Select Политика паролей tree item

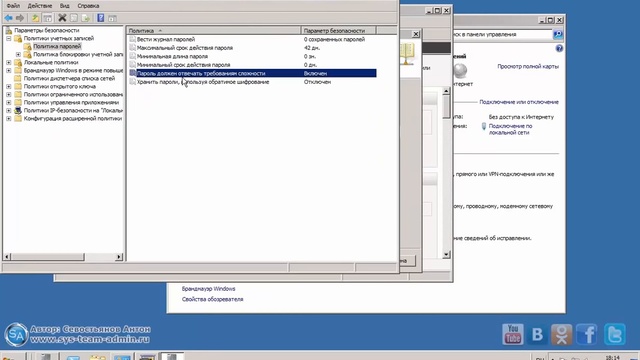pyautogui.click(x=57, y=46)
